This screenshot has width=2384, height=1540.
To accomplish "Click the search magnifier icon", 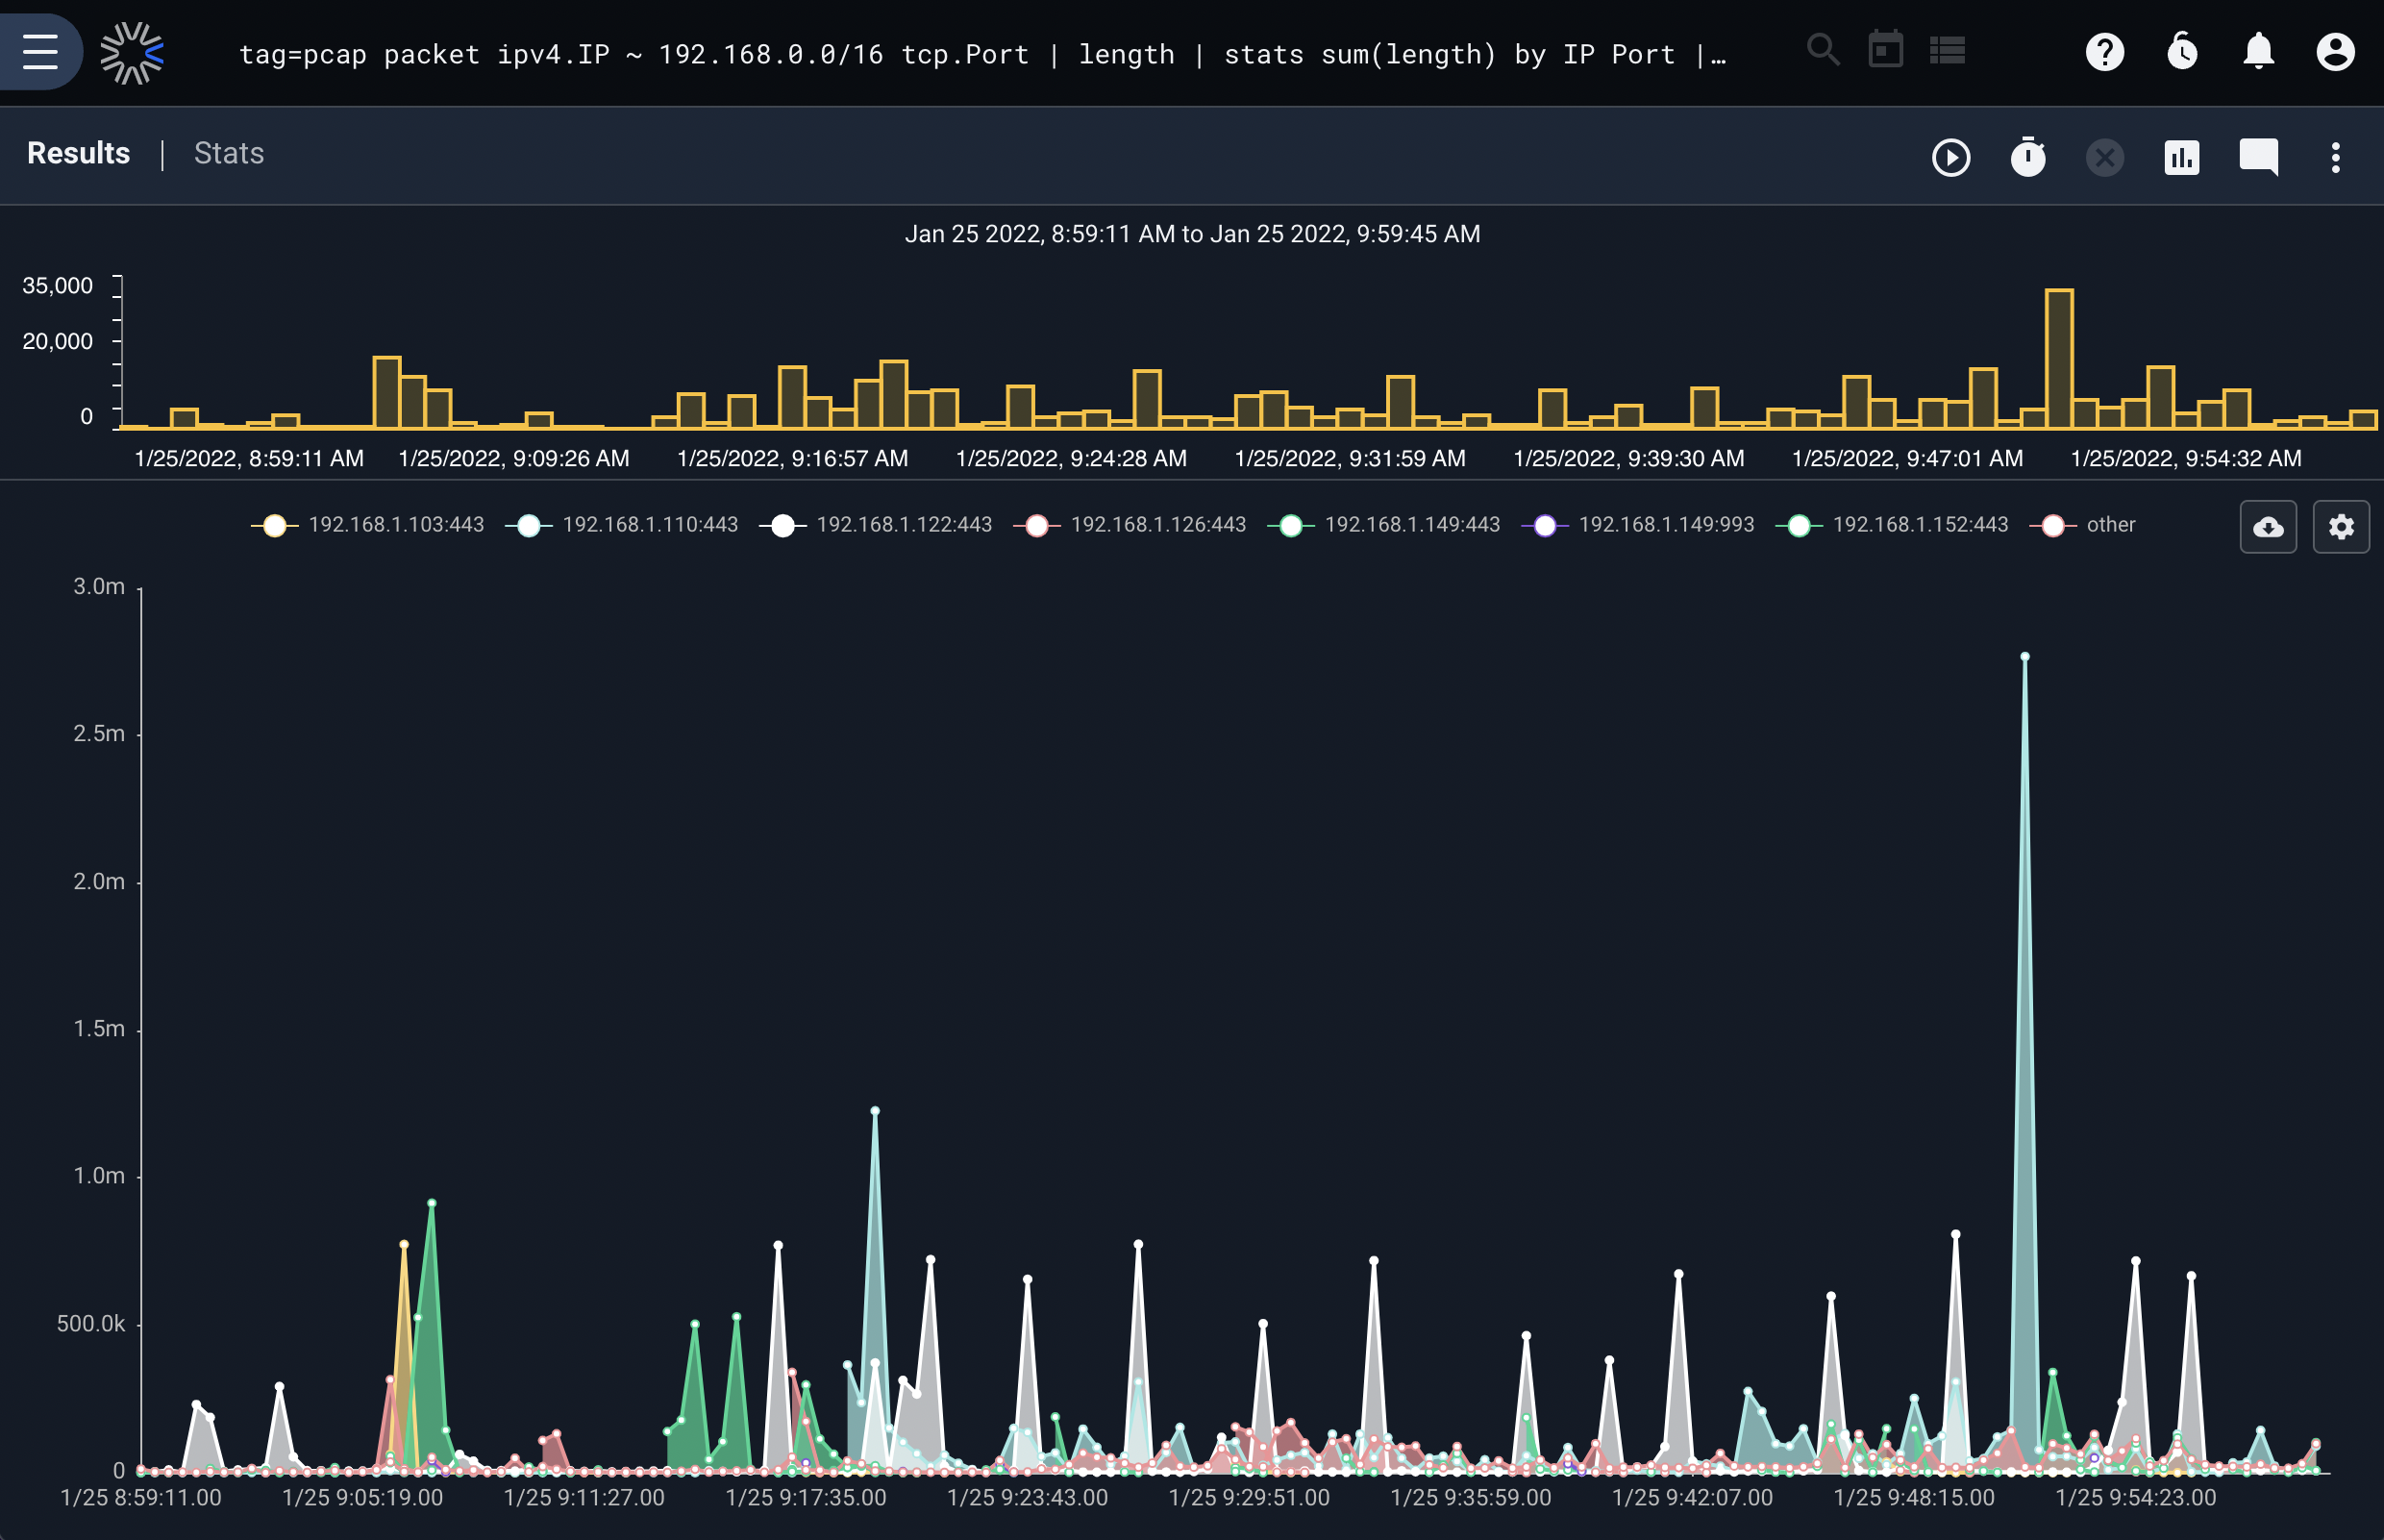I will 1823,50.
